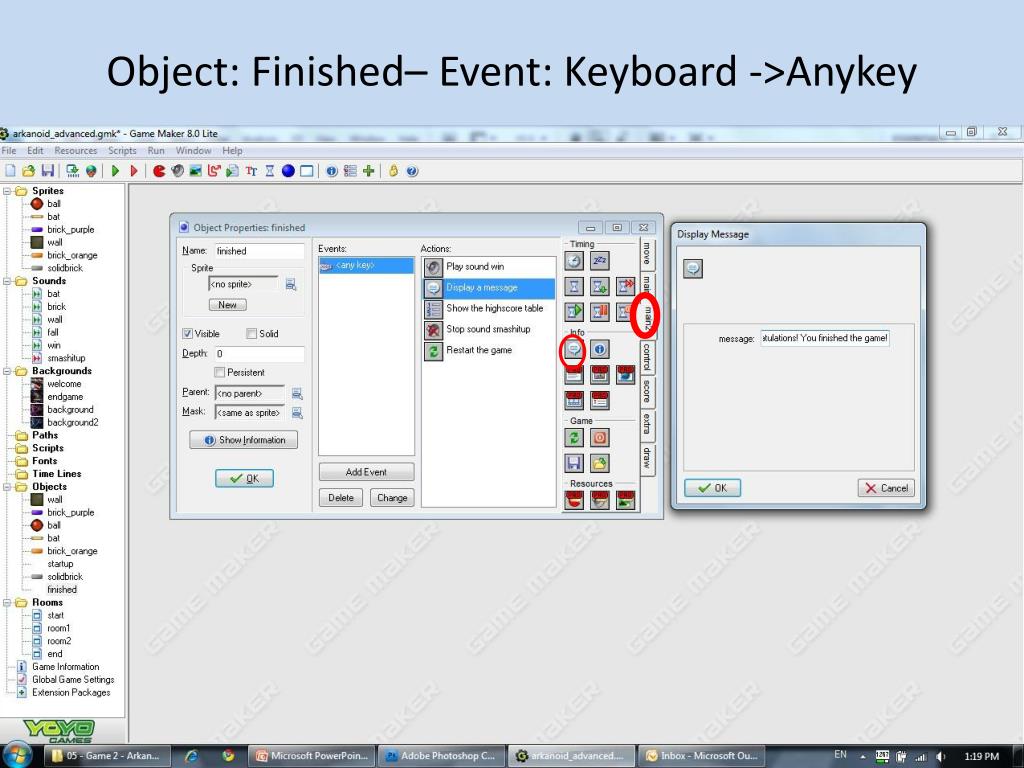Open game information from toolbar icon
This screenshot has height=768, width=1024.
click(332, 171)
